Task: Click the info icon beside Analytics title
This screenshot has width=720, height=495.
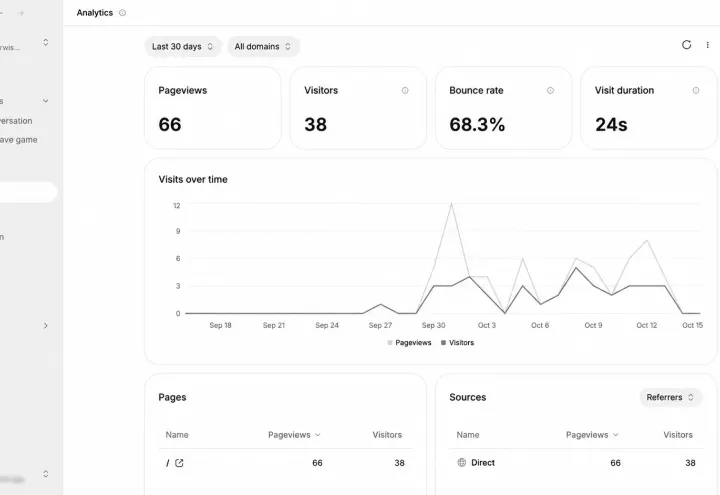Action: [122, 13]
